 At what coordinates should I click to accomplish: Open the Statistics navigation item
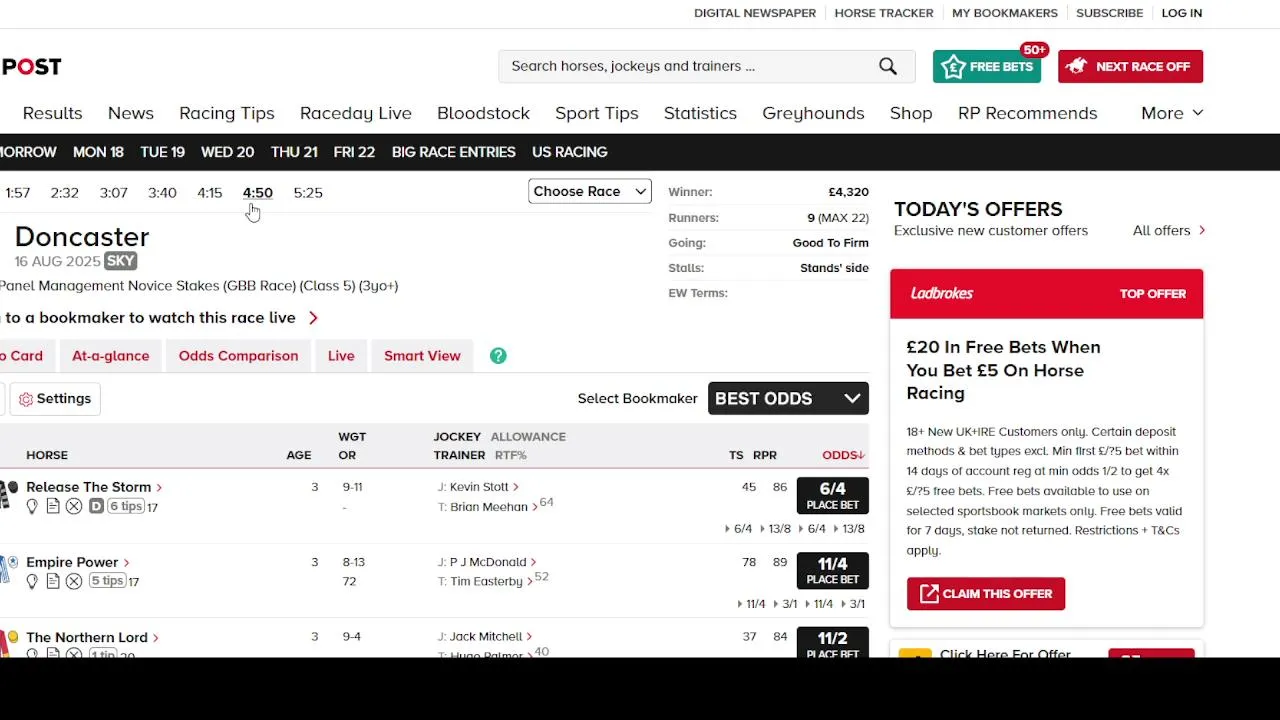(700, 113)
